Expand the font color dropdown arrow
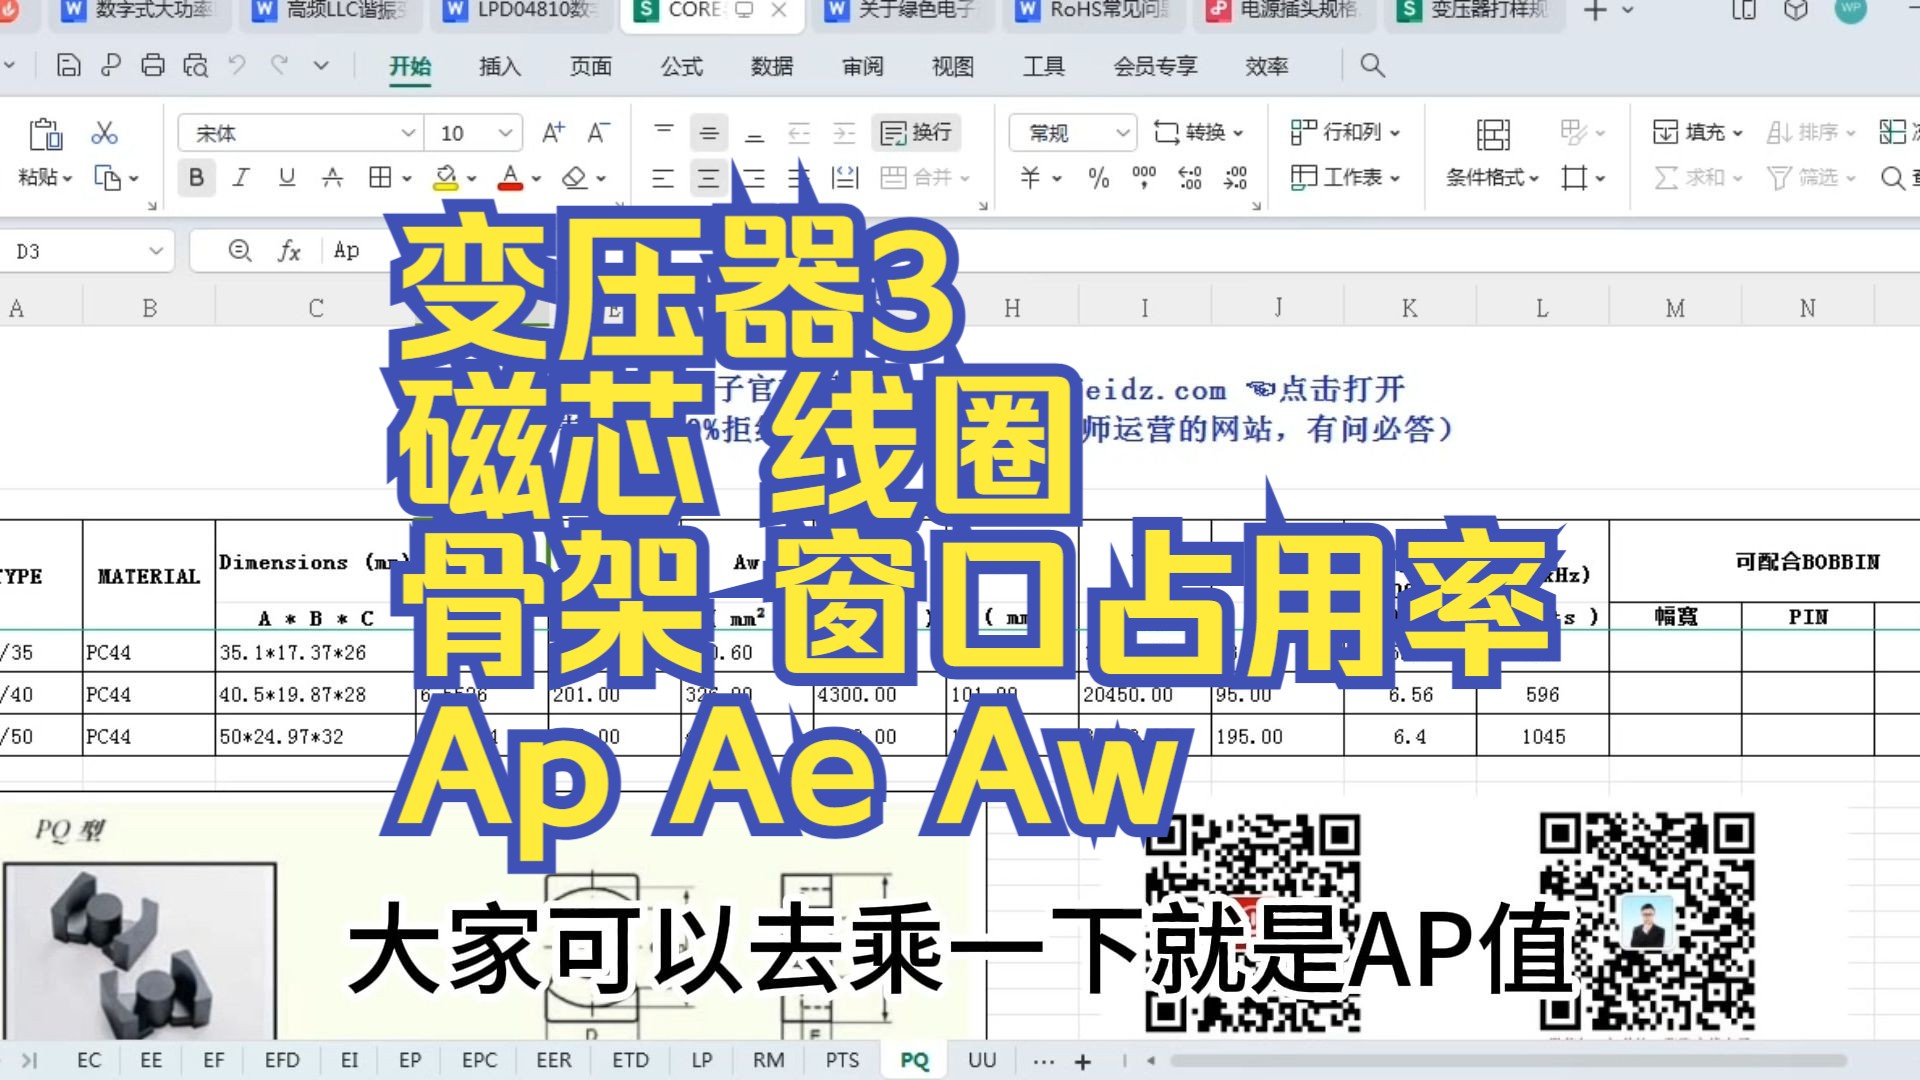1920x1080 pixels. point(537,178)
